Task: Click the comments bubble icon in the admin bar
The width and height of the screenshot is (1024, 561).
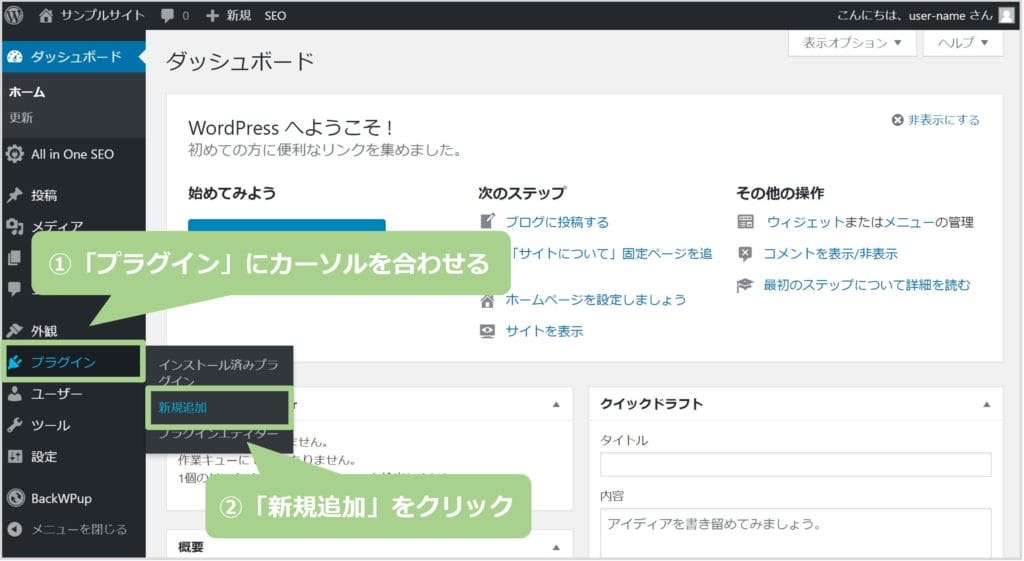Action: tap(168, 15)
